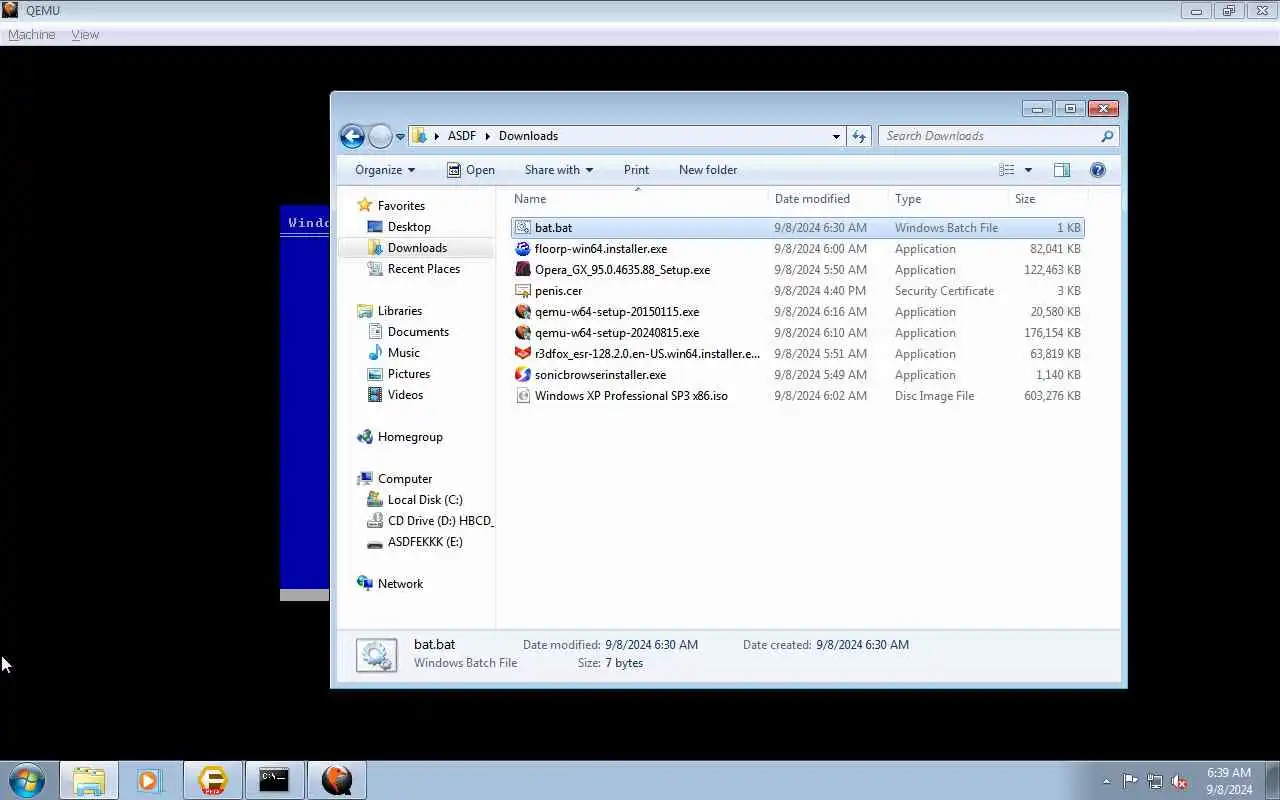Click the New folder button
This screenshot has width=1280, height=800.
pos(708,170)
